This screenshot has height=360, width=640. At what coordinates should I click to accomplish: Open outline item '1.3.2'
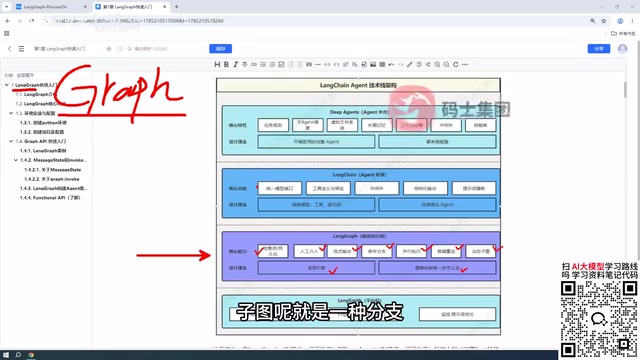click(42, 132)
